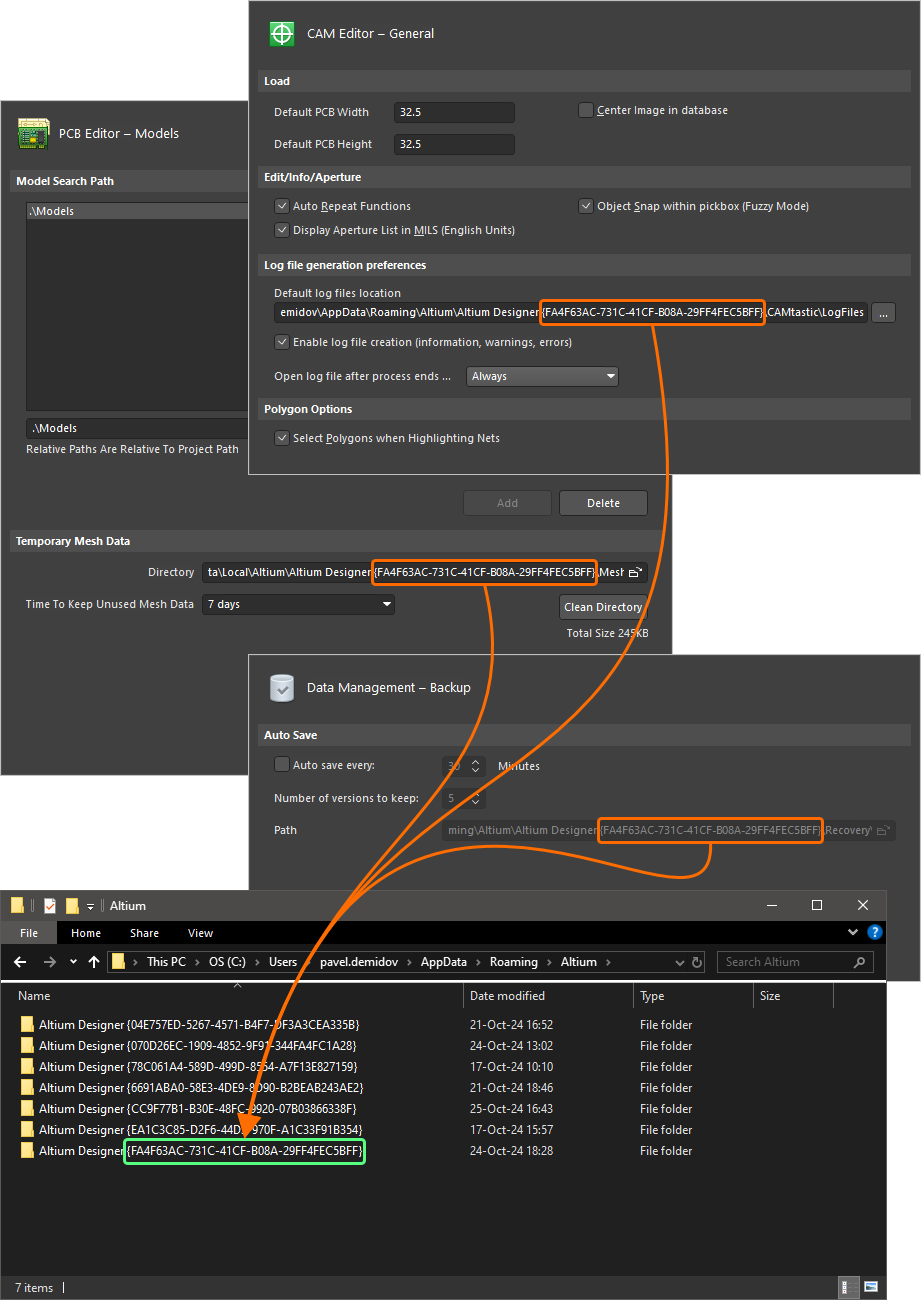Select folder 'Altium Designer {78C061A4-589D-499D-8564-A7F13E827159}'
921x1300 pixels.
[x=189, y=1067]
